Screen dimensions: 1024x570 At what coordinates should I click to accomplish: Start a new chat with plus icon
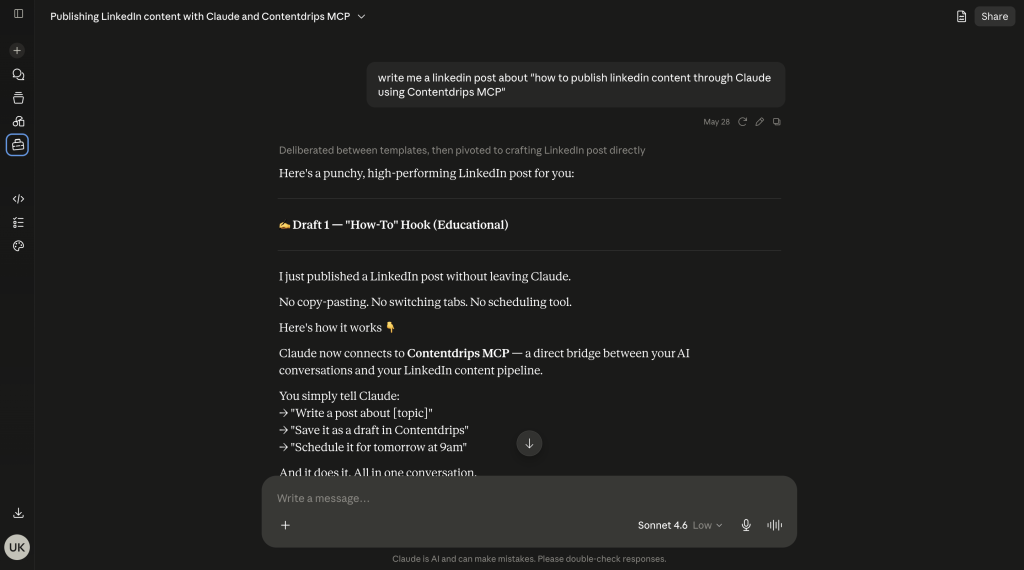[17, 50]
